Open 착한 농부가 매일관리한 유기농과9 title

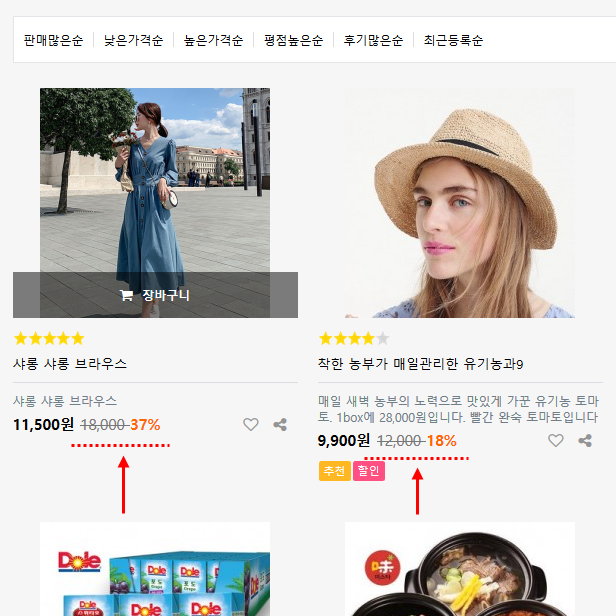[x=420, y=364]
